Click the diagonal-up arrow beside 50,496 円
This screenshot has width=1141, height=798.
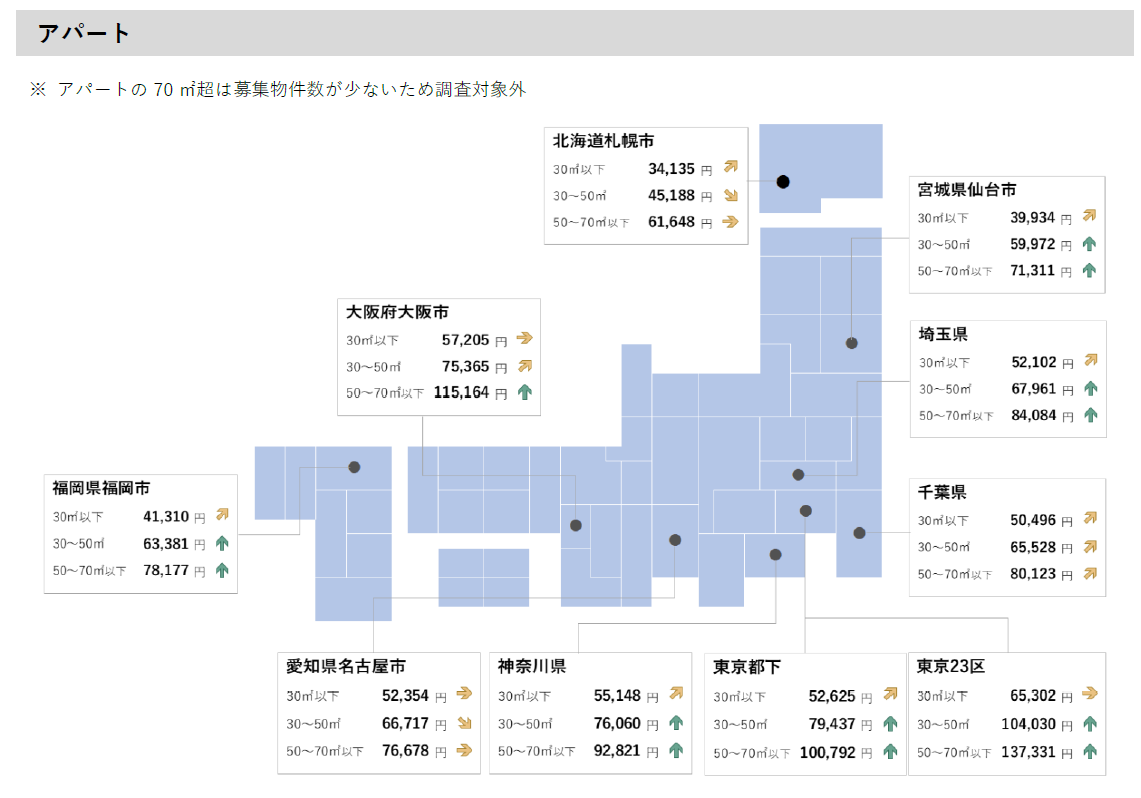(x=1089, y=518)
